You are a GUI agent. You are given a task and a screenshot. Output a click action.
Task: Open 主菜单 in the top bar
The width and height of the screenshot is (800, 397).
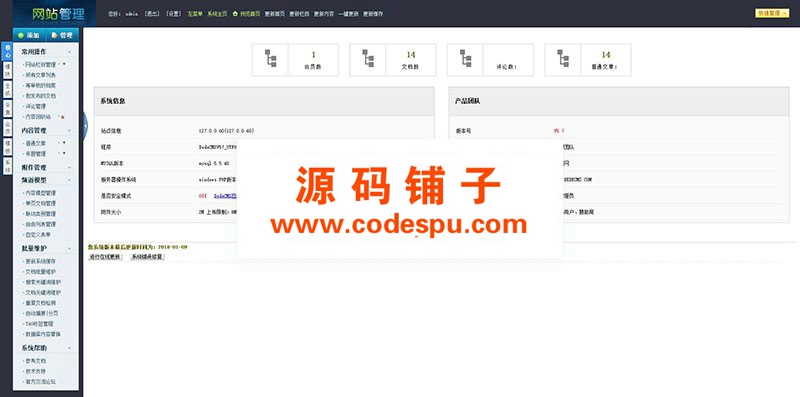(194, 14)
